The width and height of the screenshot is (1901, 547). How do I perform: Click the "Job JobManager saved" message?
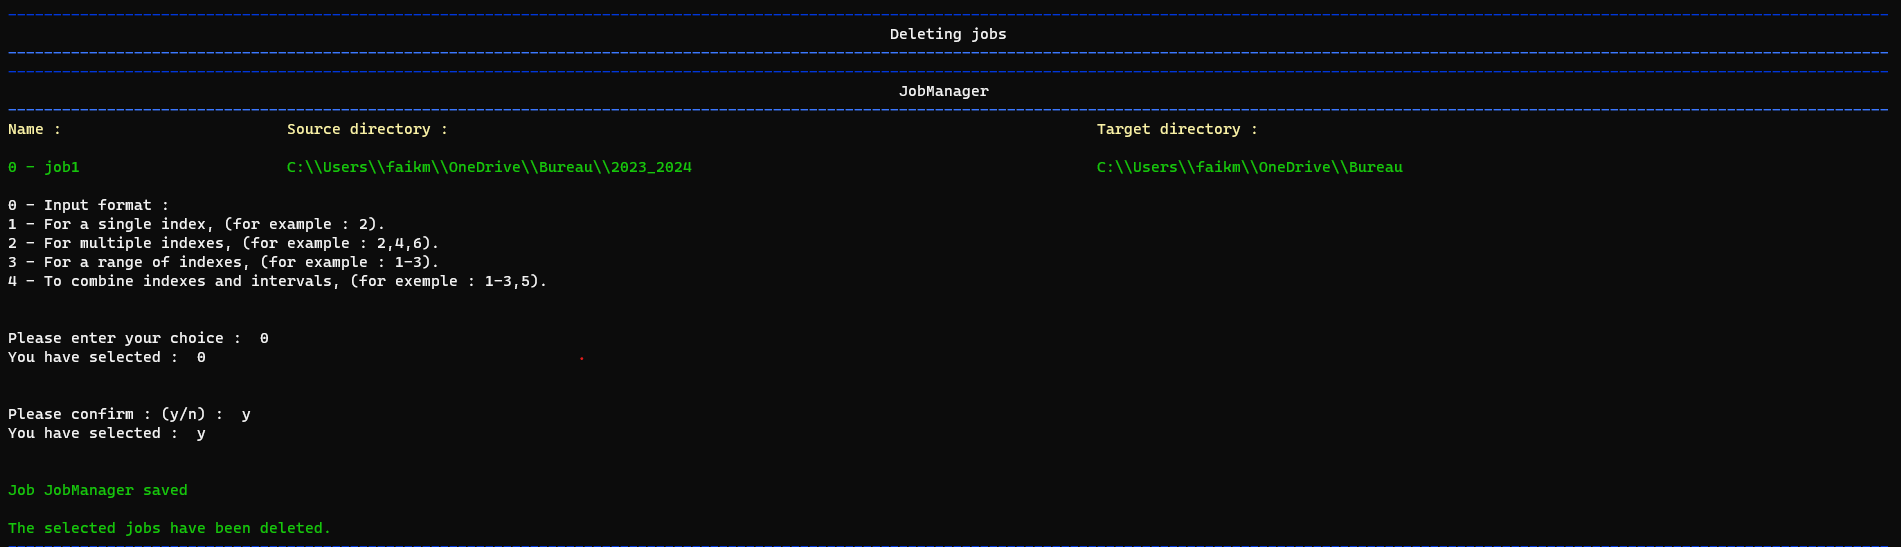tap(97, 490)
